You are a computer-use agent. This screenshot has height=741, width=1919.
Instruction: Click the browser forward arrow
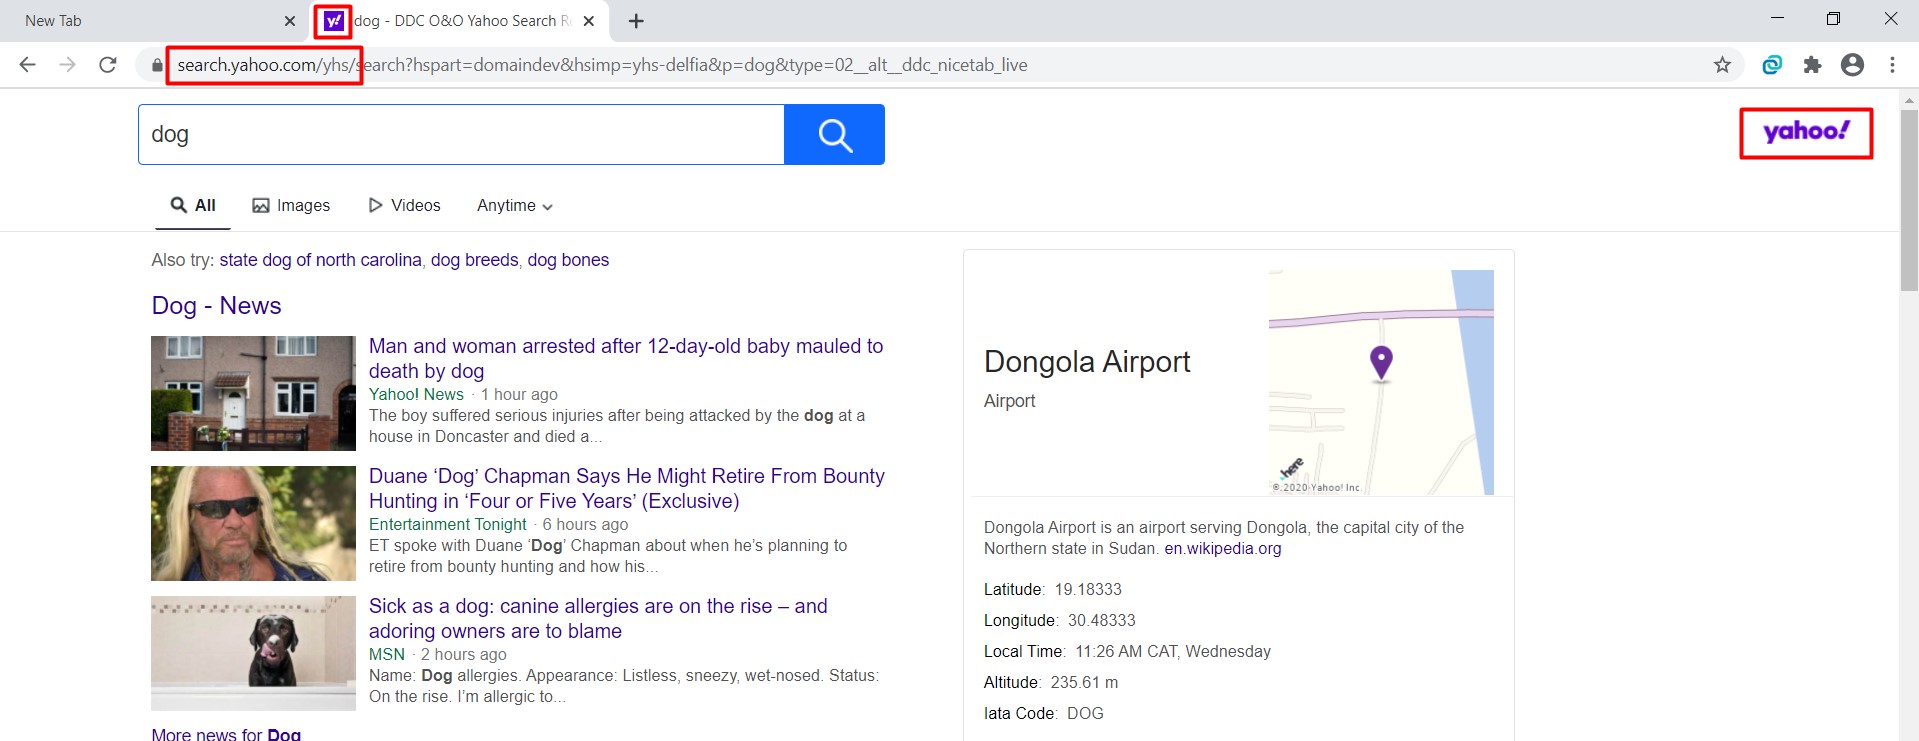click(67, 65)
